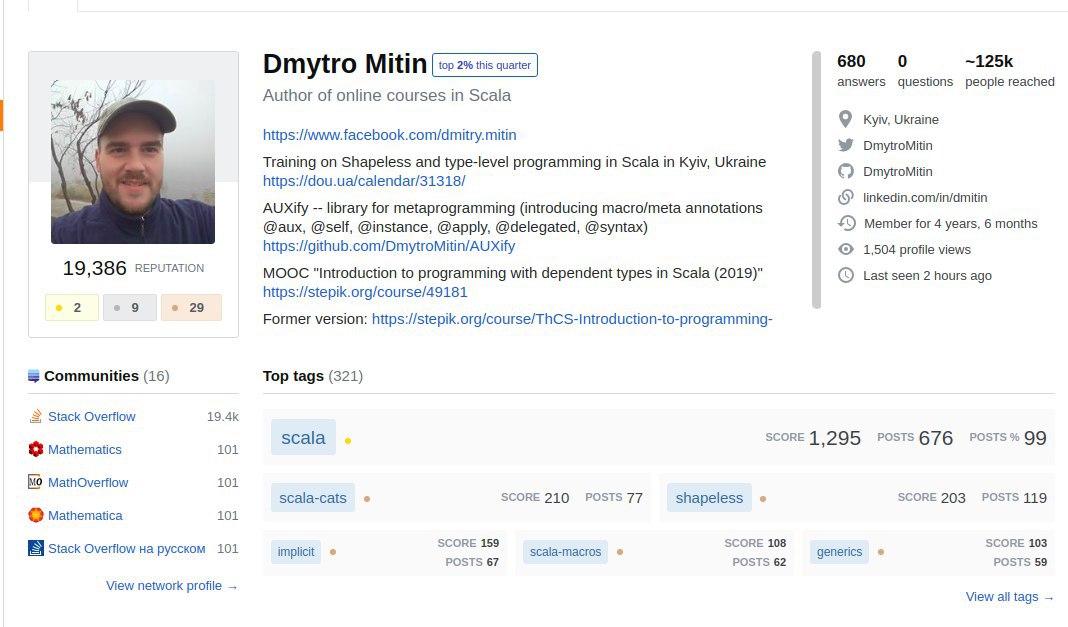The width and height of the screenshot is (1068, 627).
Task: Click the Top tags heading
Action: click(x=293, y=376)
